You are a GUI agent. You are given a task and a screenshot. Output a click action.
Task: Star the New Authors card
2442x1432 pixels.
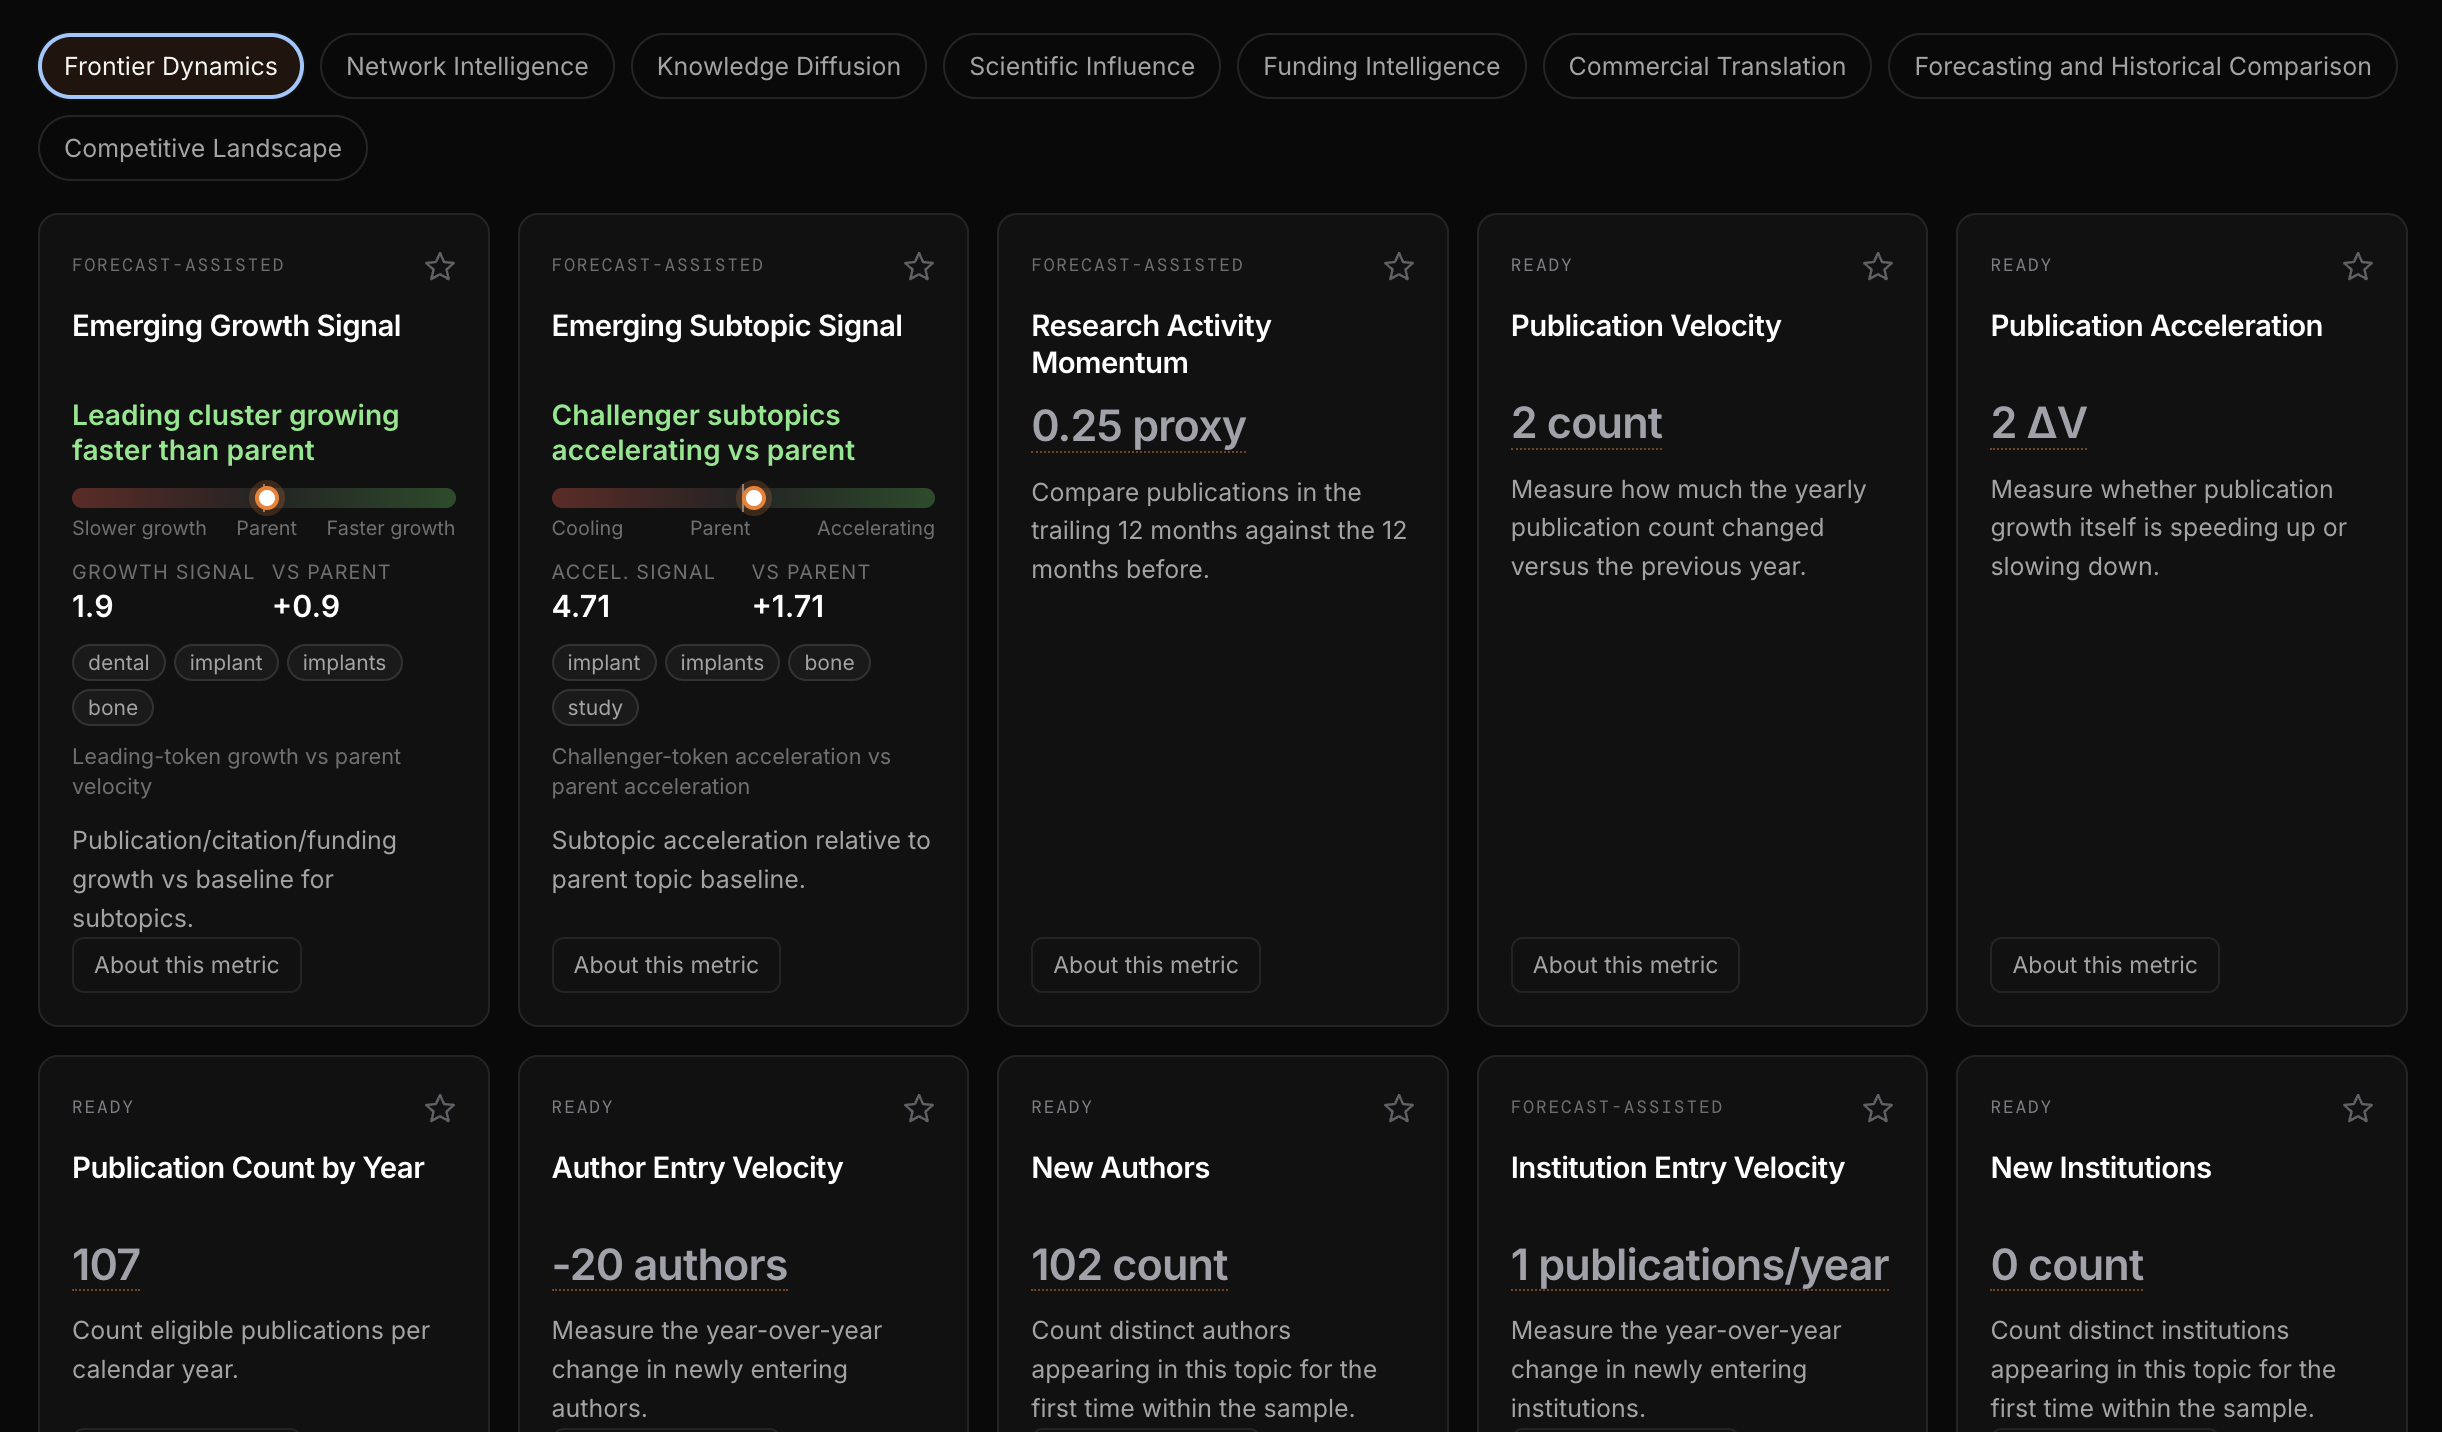(1399, 1108)
